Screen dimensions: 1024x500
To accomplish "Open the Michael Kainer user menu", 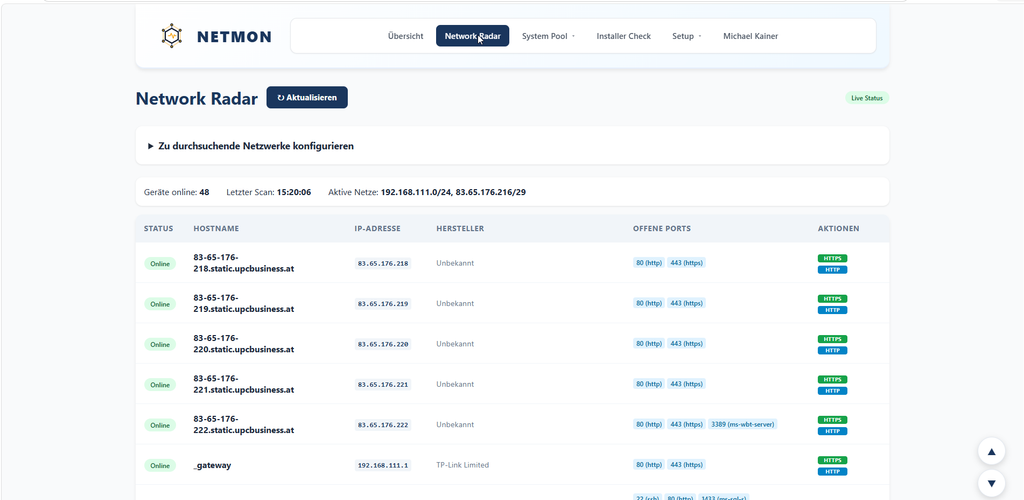I will coord(750,36).
